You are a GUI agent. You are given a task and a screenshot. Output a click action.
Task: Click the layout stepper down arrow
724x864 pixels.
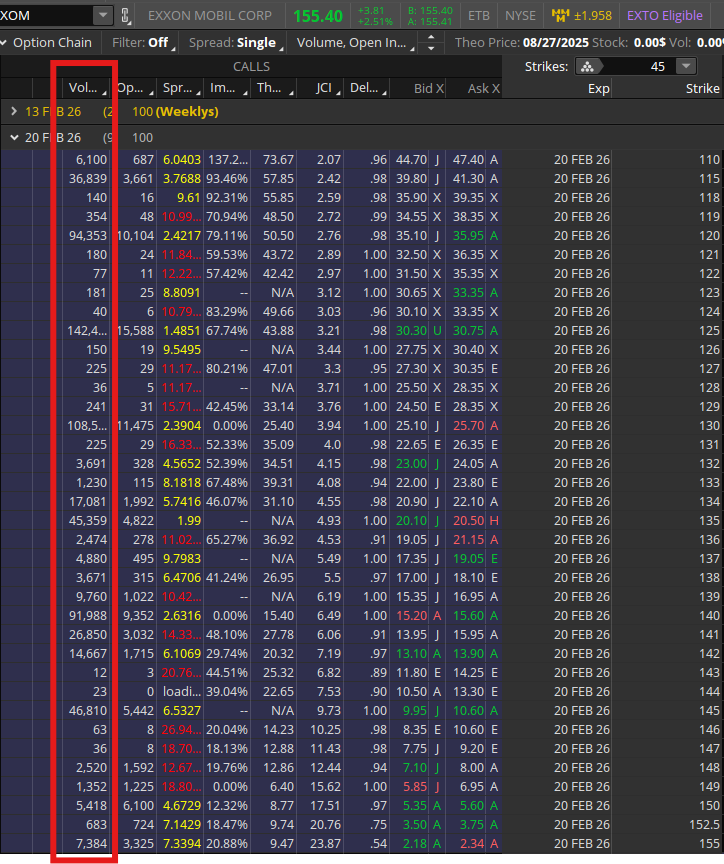click(x=431, y=48)
